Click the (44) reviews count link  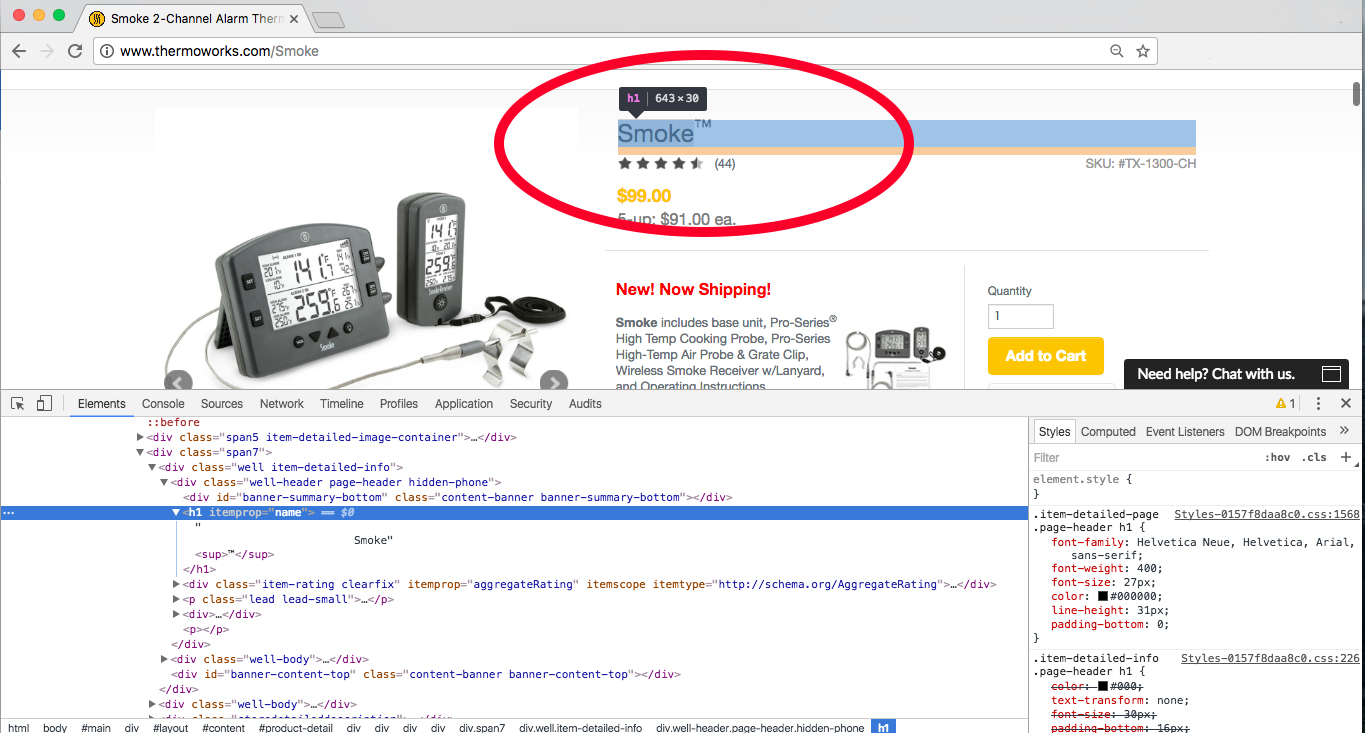tap(725, 164)
